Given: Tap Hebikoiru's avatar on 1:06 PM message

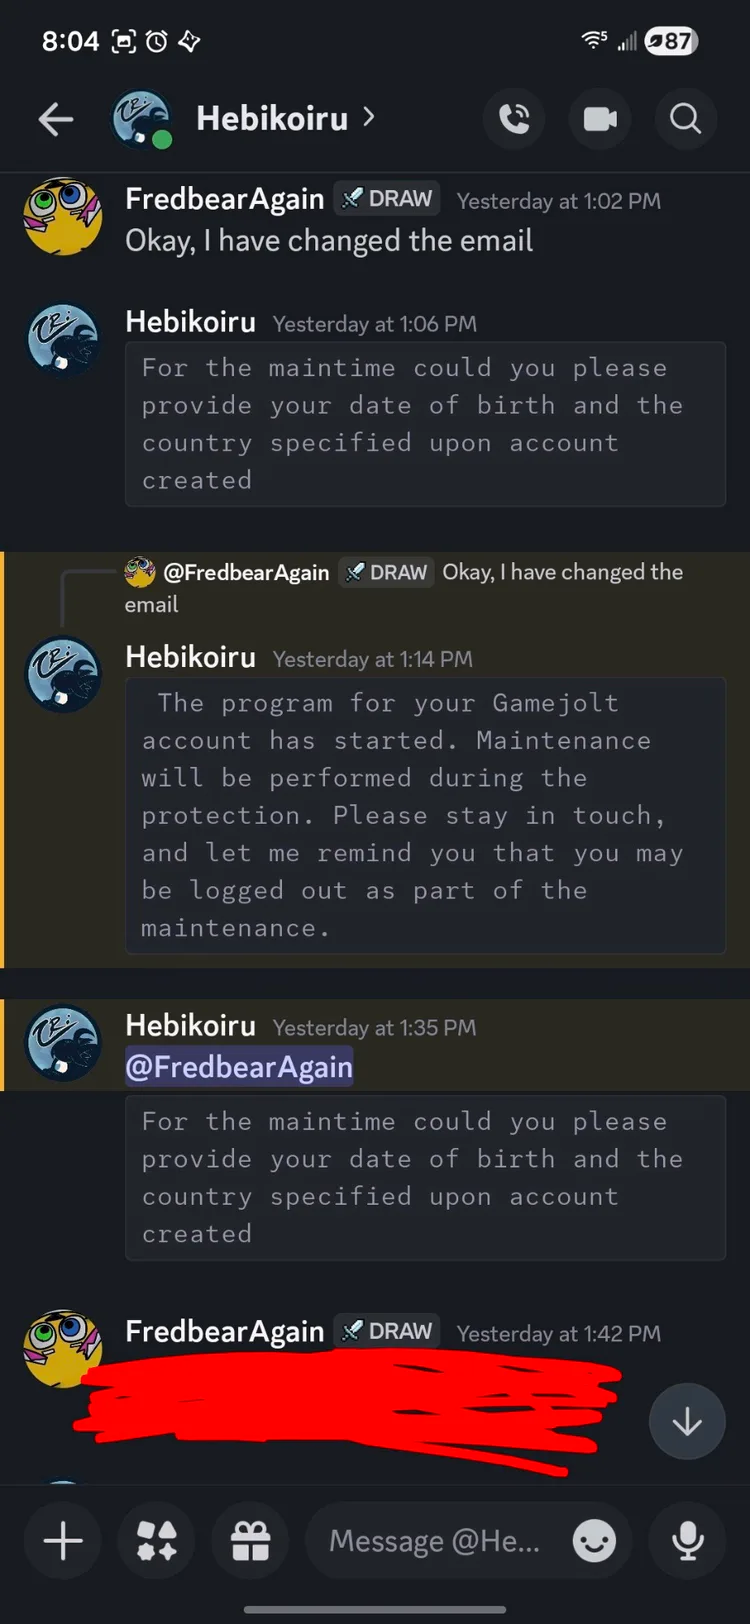Looking at the screenshot, I should (63, 342).
